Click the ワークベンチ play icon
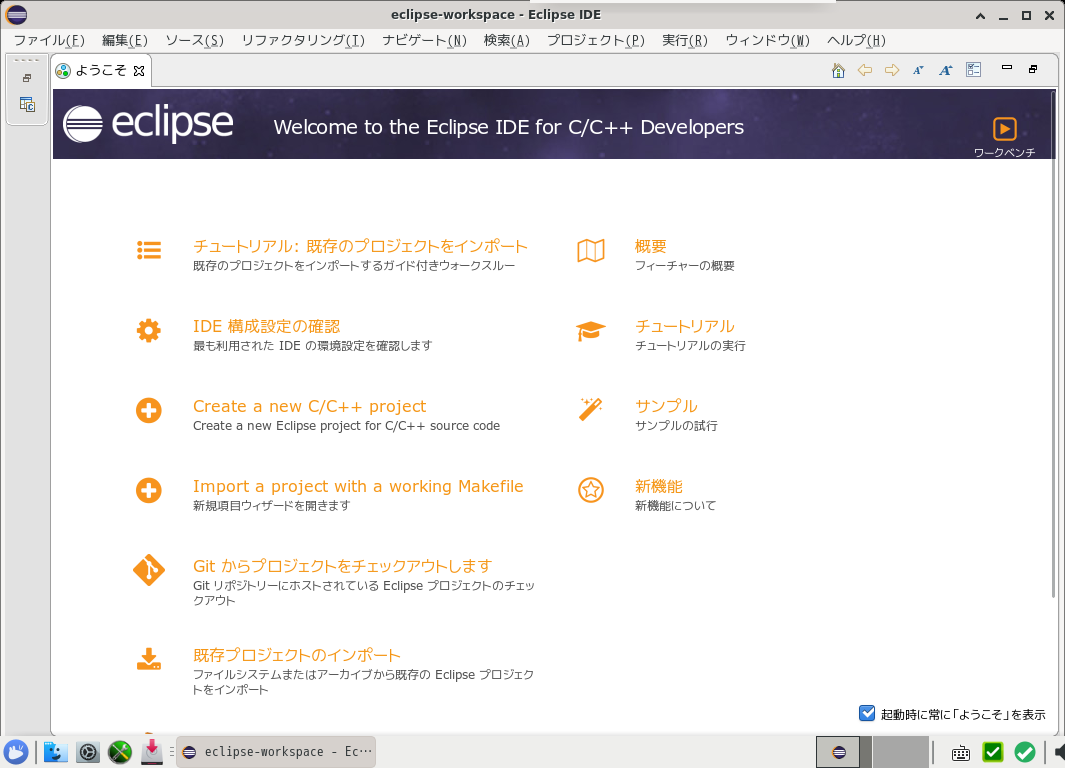1065x768 pixels. coord(1005,128)
